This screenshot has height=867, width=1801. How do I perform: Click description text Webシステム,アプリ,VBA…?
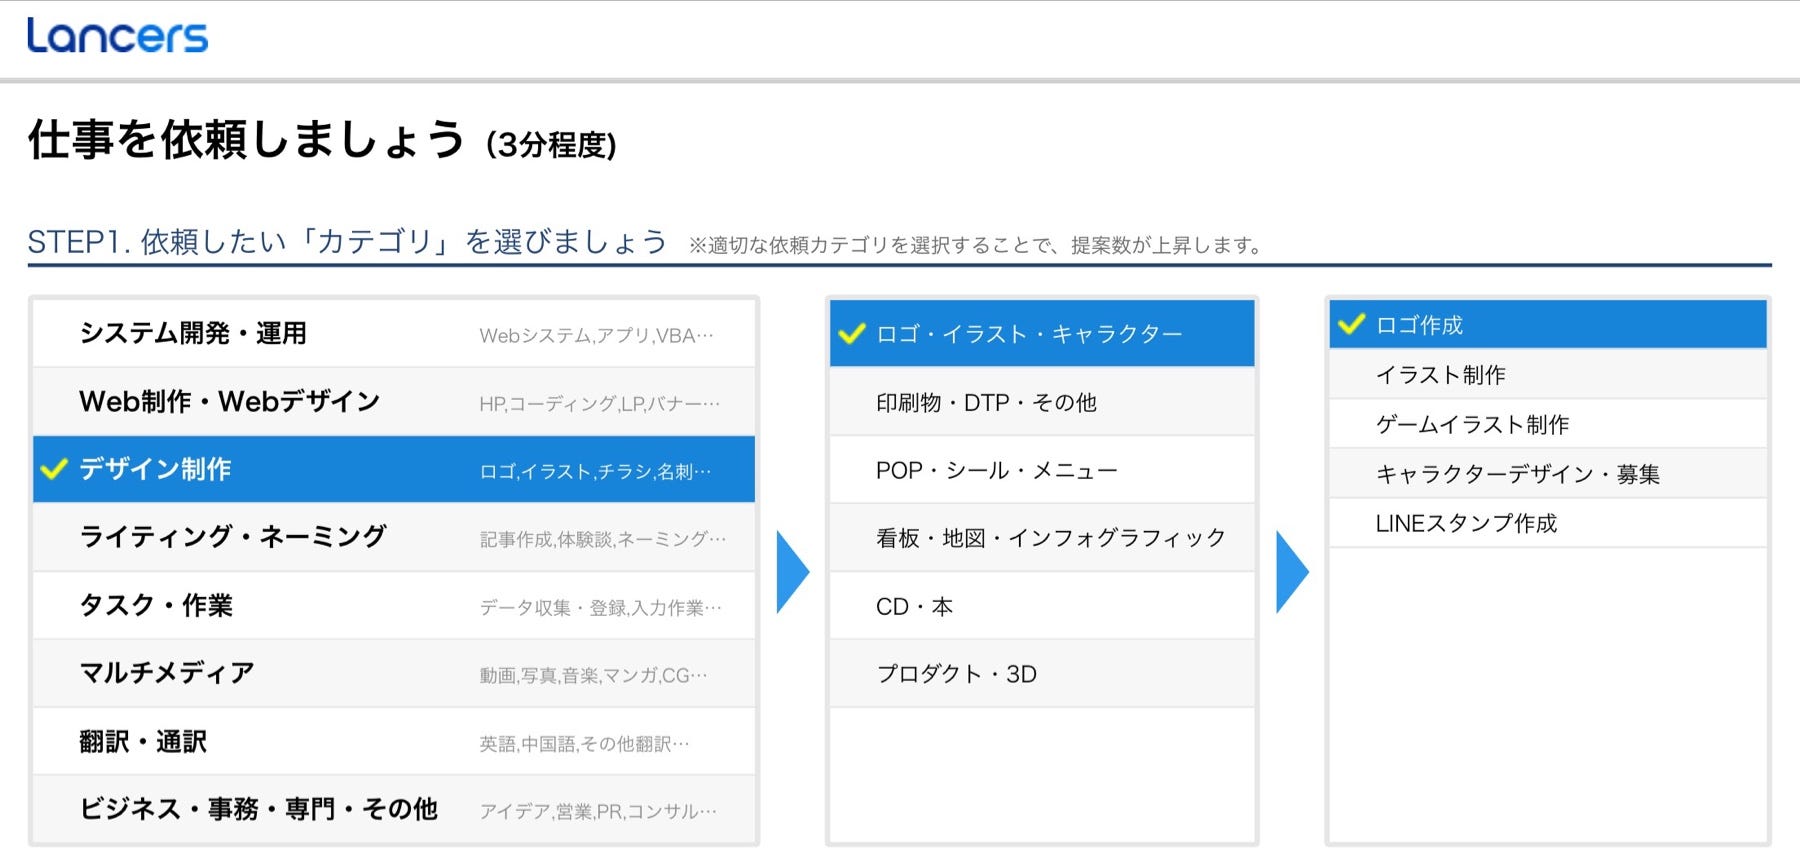pyautogui.click(x=597, y=336)
